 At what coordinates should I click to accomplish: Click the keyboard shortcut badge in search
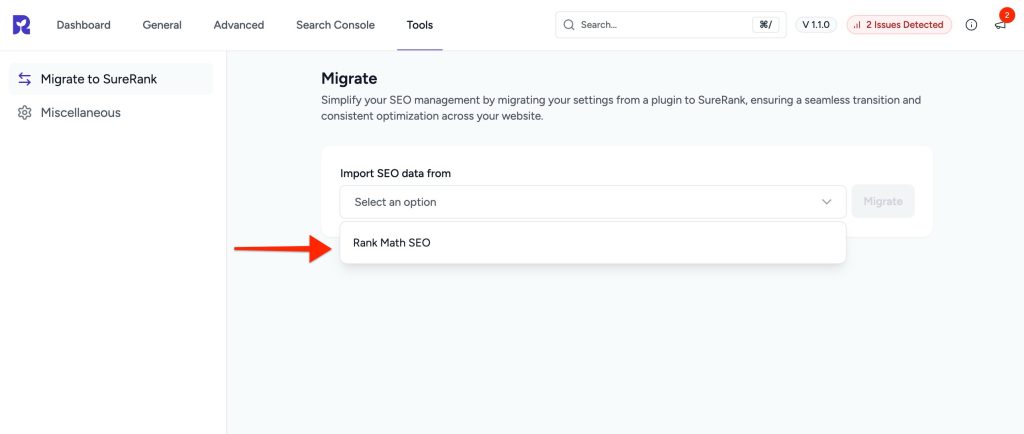coord(765,25)
